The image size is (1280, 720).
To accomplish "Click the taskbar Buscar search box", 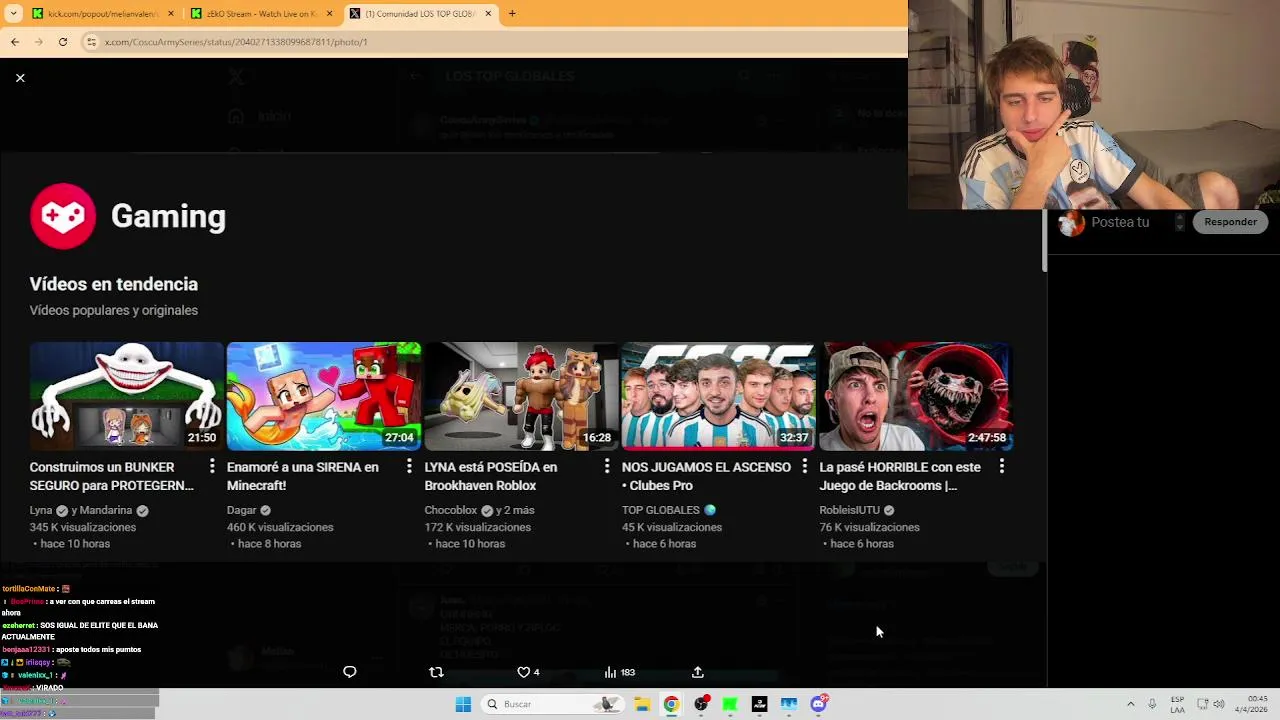I will (551, 704).
